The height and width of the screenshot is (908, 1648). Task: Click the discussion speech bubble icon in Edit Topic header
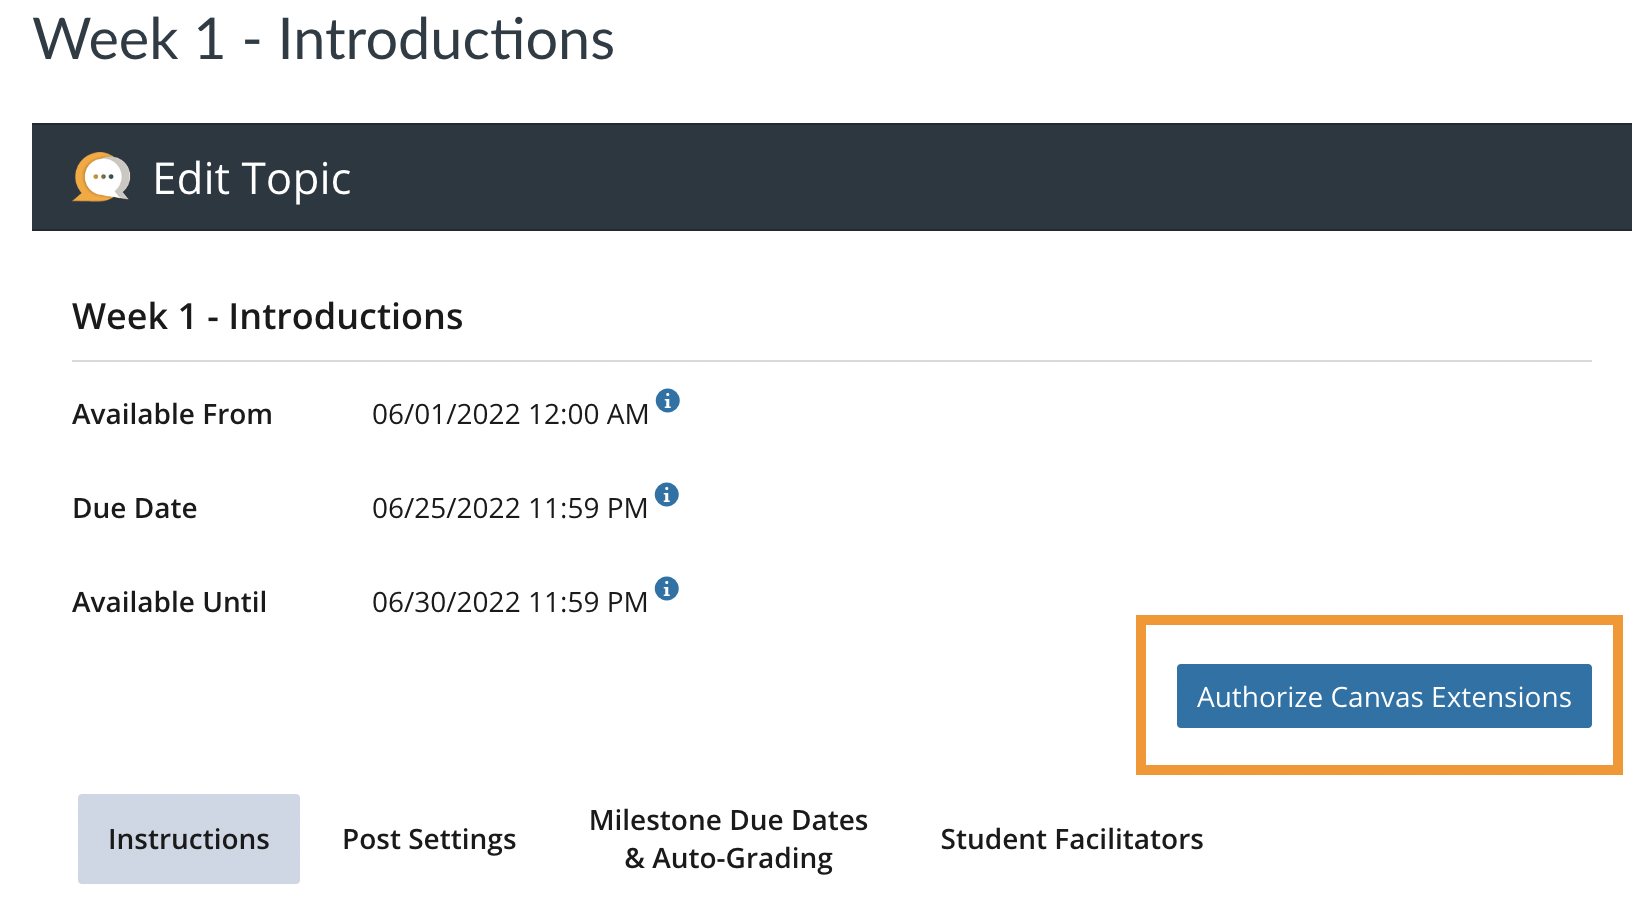[x=100, y=178]
